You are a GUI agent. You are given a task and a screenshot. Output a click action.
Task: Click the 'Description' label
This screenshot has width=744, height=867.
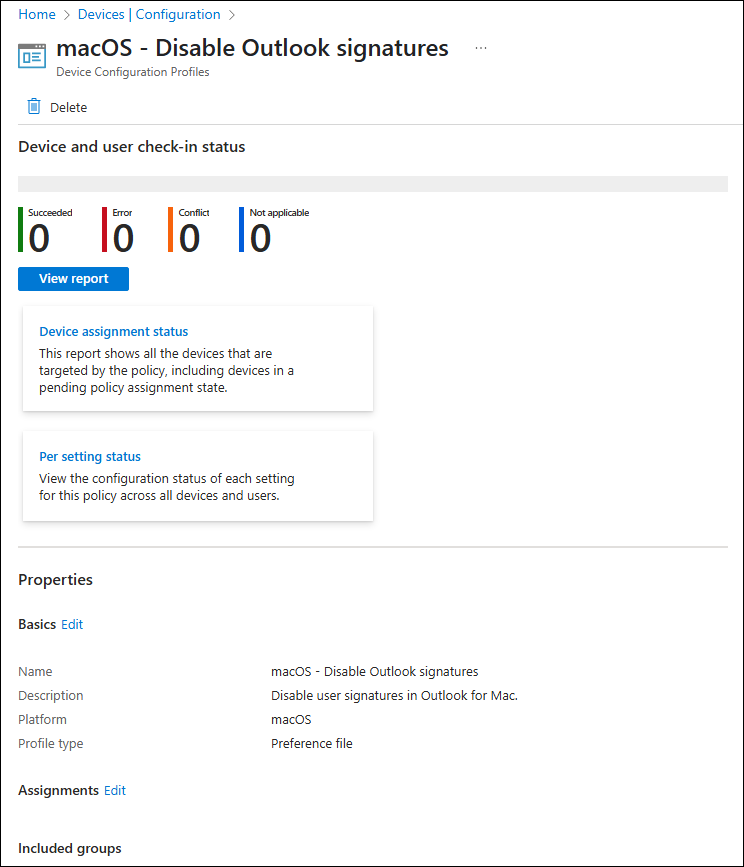coord(51,696)
